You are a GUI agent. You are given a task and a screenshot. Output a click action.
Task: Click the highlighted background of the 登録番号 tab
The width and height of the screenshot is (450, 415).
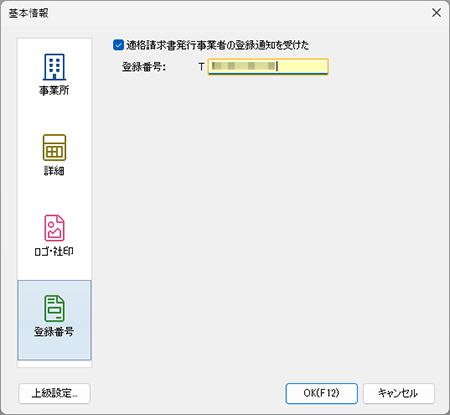(x=54, y=348)
